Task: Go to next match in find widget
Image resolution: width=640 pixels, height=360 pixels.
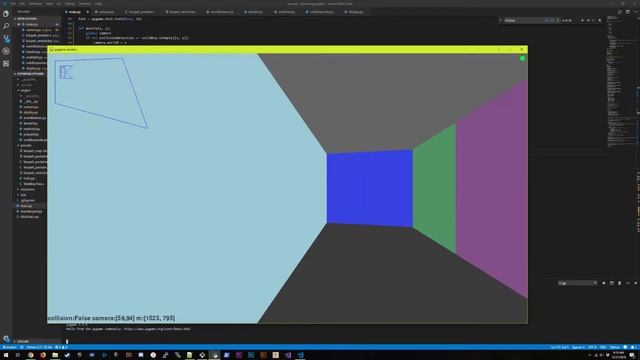Action: click(x=588, y=20)
